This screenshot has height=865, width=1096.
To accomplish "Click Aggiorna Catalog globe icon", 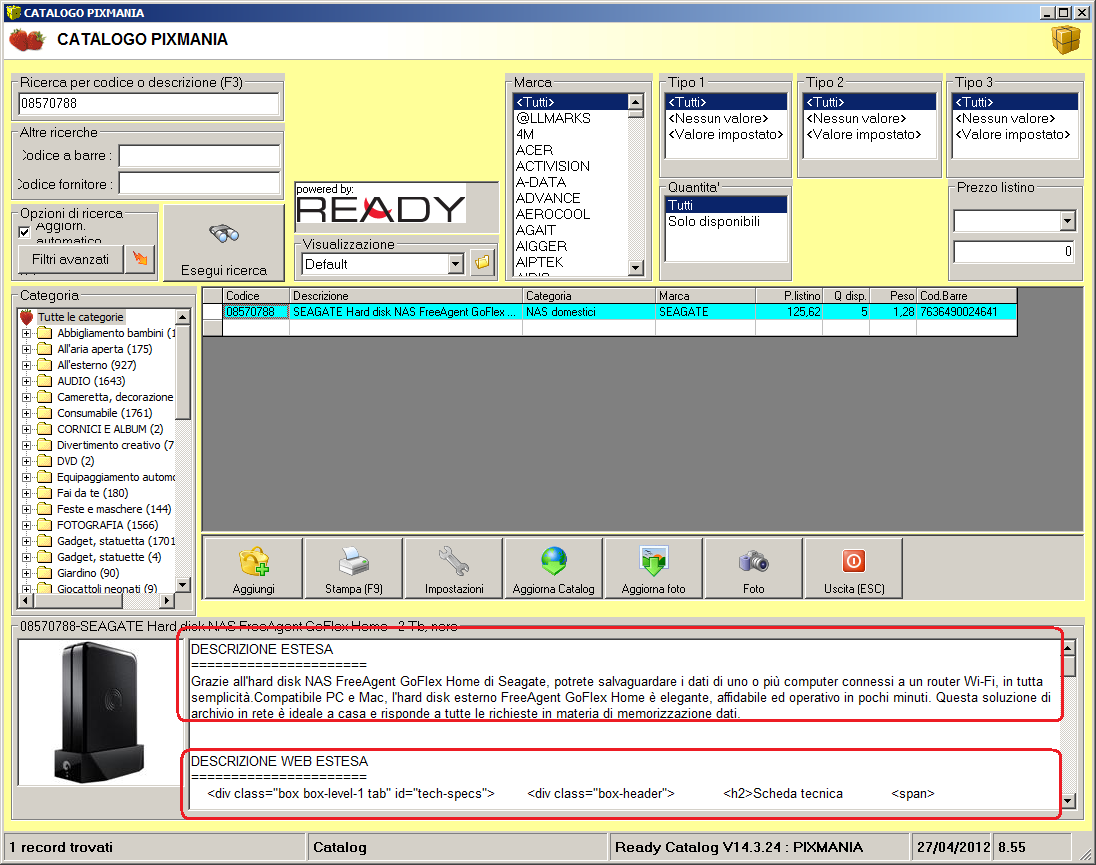I will click(x=554, y=568).
